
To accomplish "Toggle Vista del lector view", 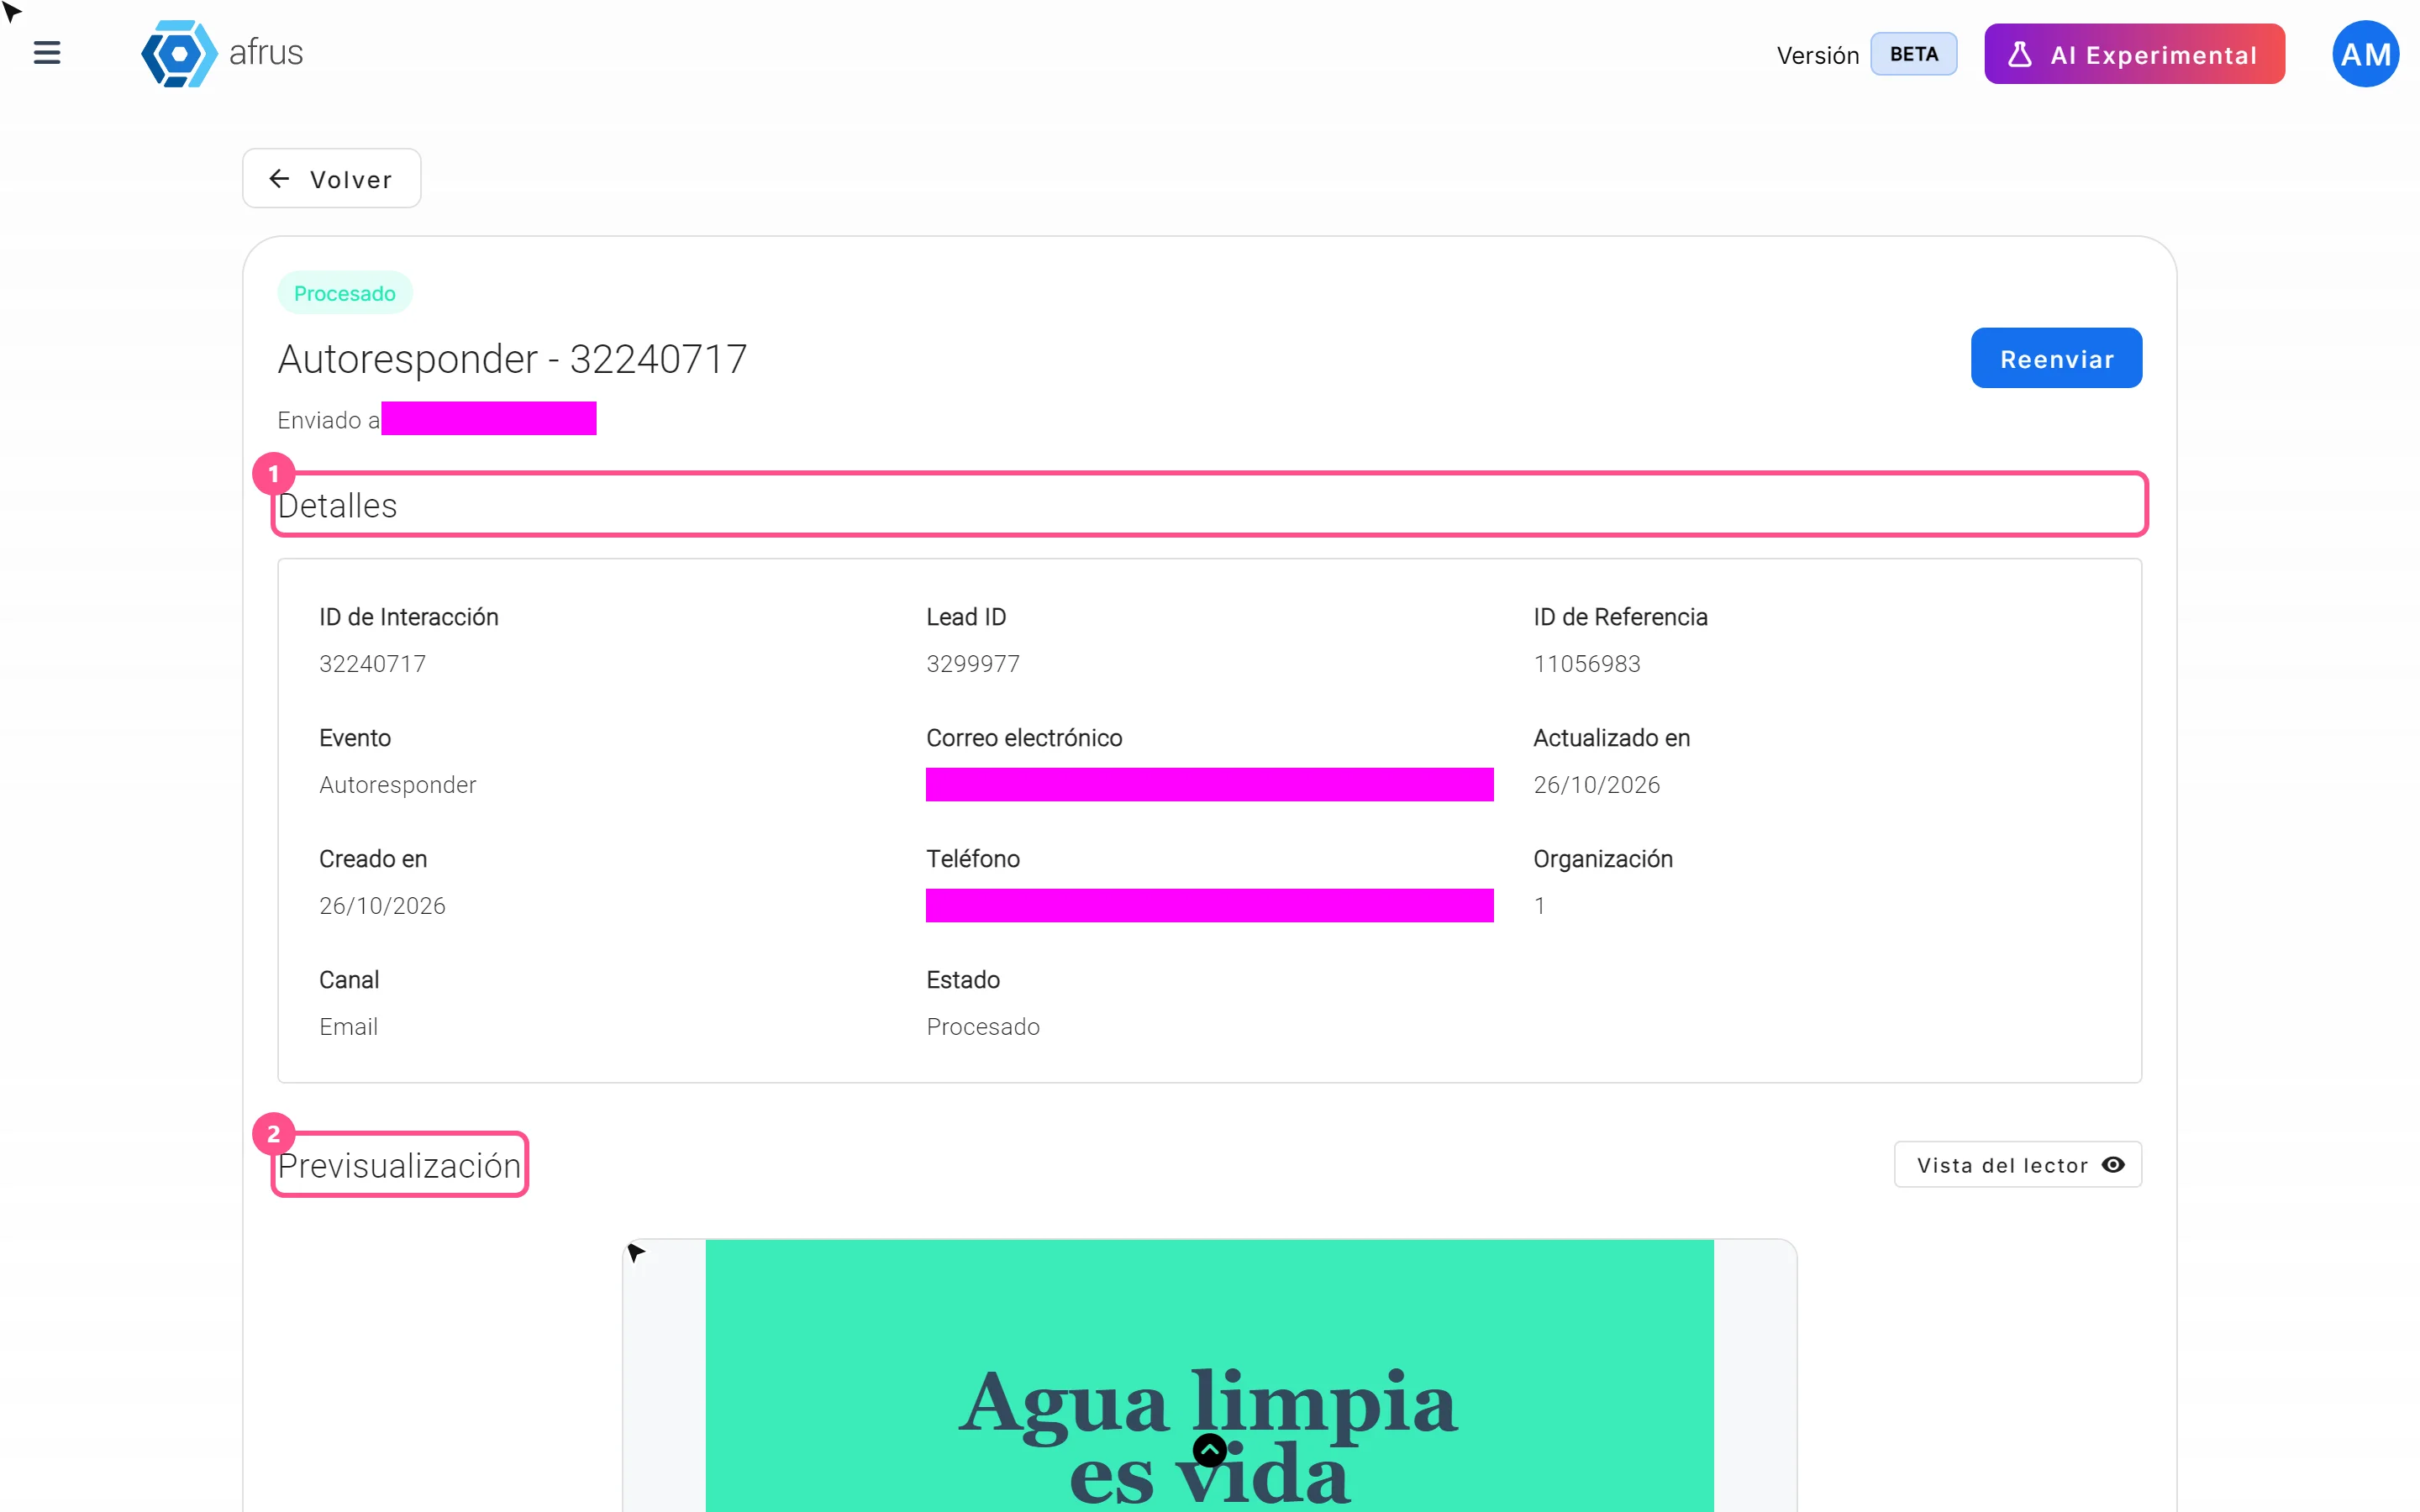I will [x=2017, y=1165].
